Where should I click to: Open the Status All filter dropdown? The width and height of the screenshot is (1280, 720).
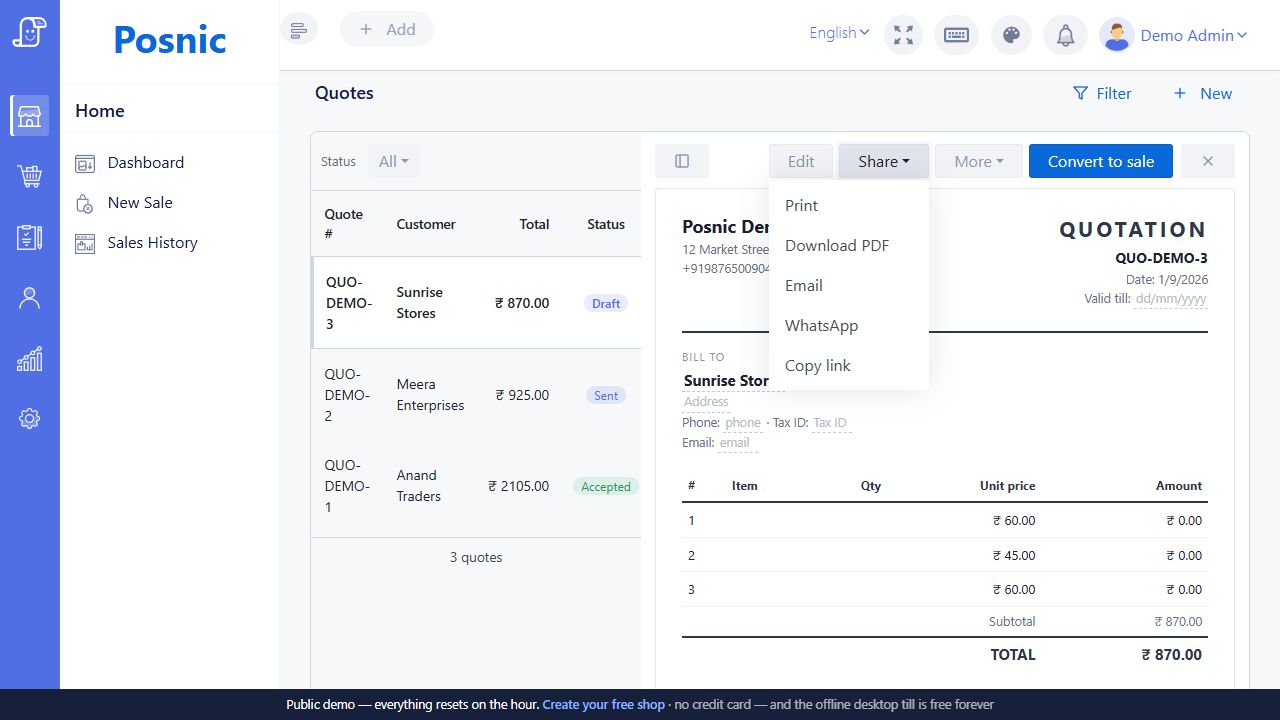coord(394,161)
